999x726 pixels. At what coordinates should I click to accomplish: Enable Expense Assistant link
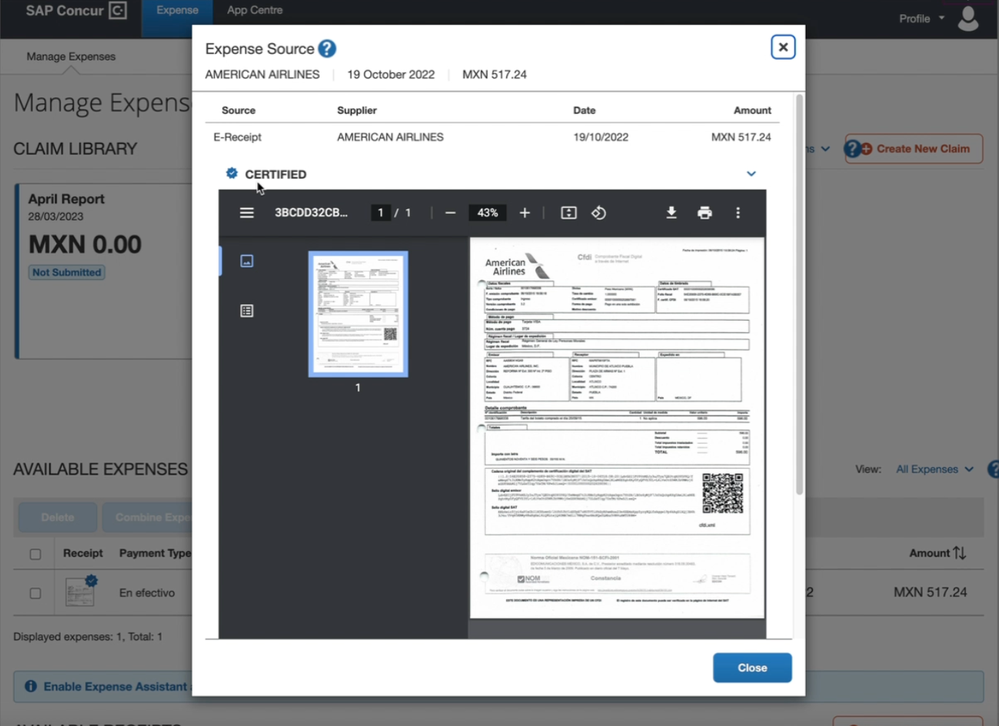[x=115, y=687]
